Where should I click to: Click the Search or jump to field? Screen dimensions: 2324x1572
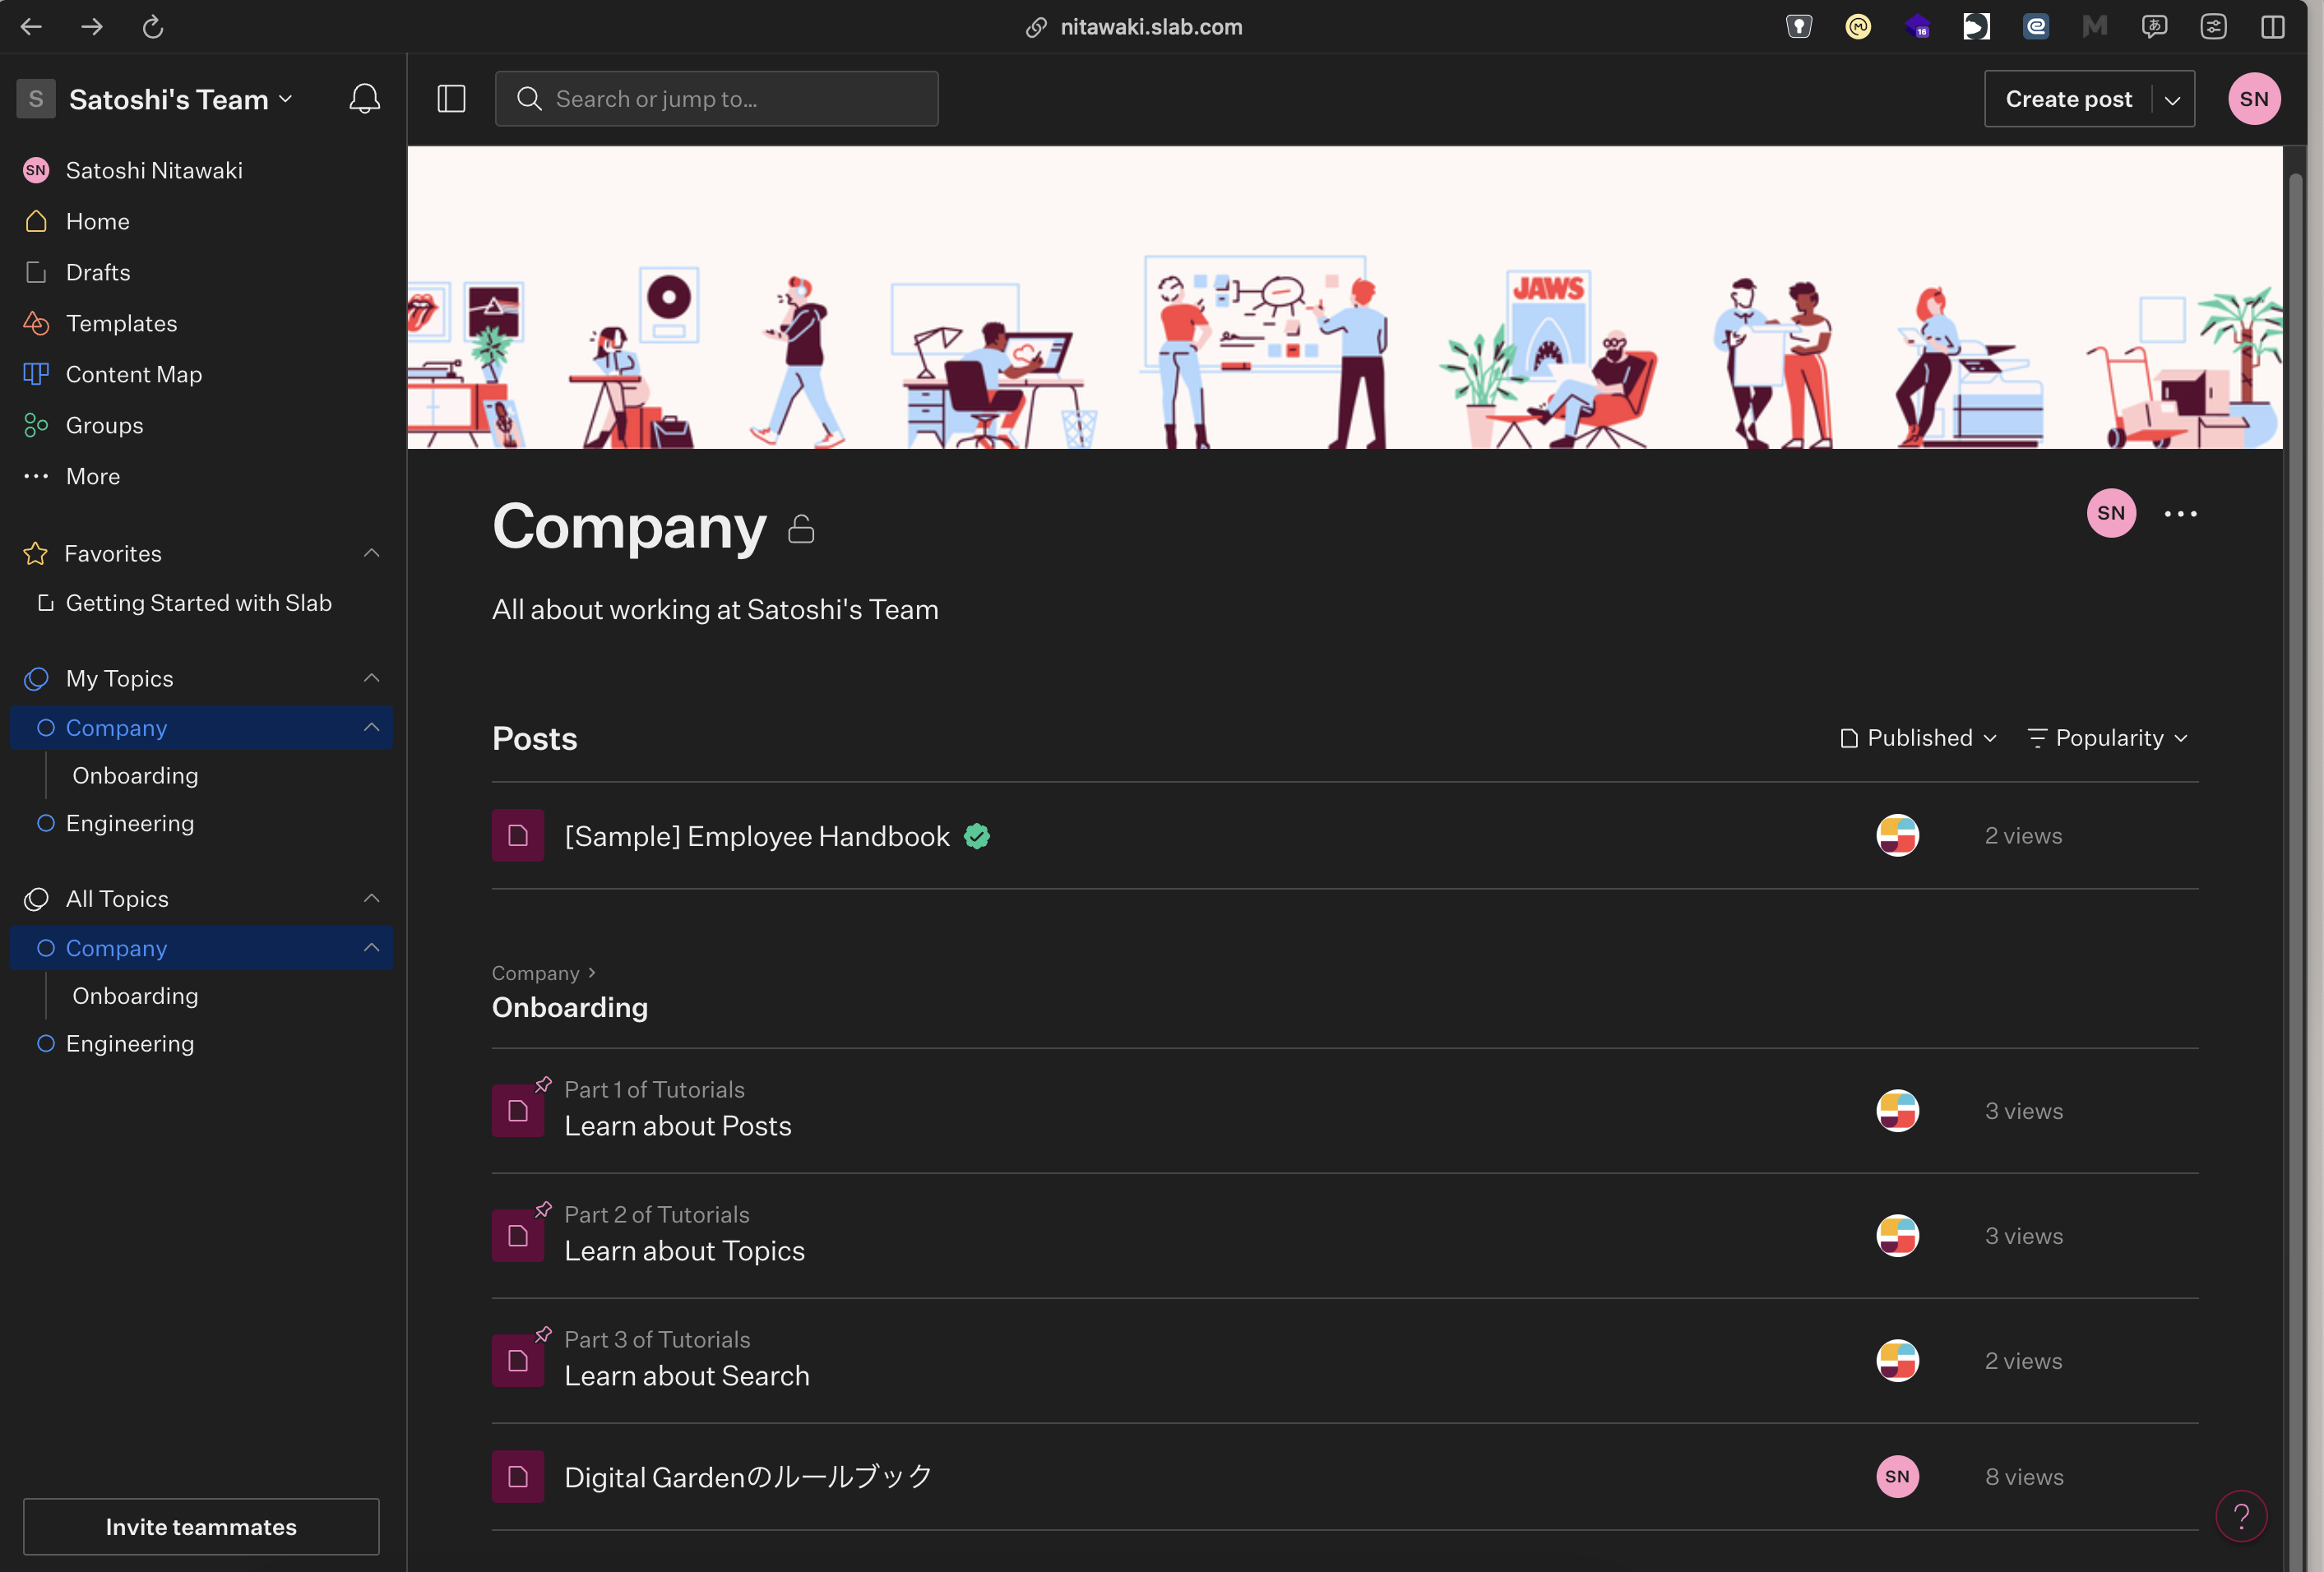(716, 99)
